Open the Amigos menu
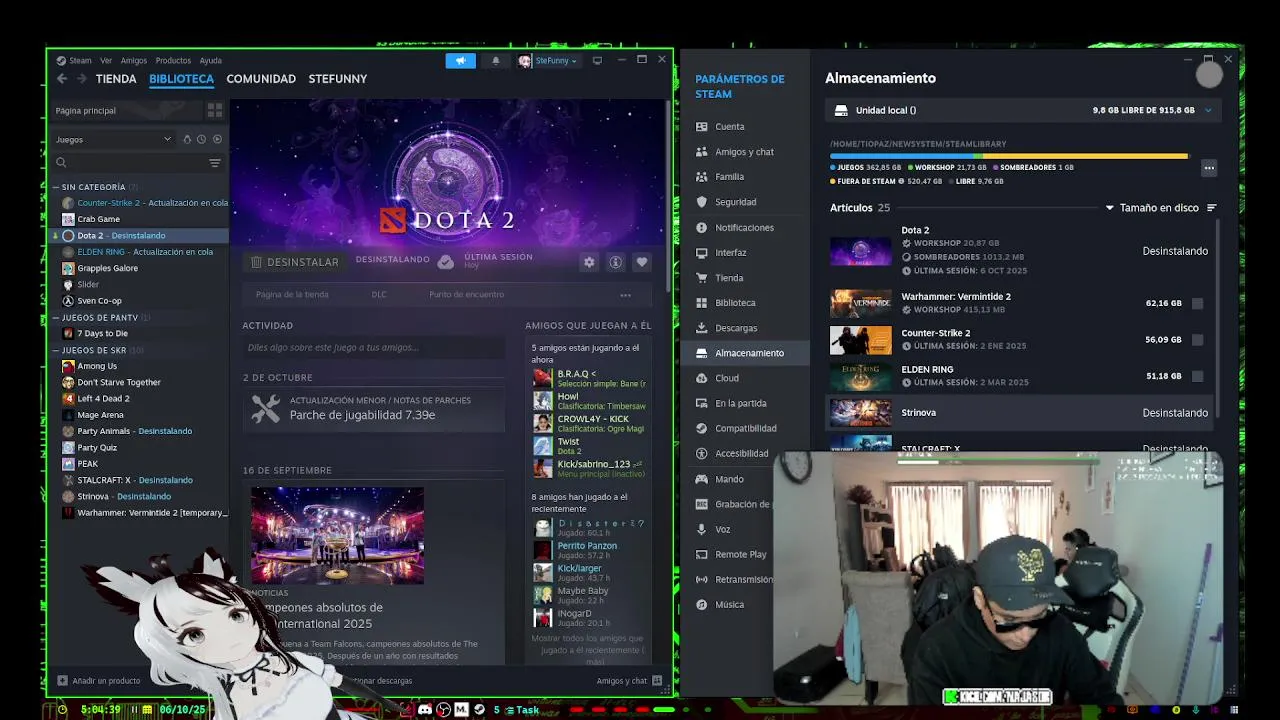1280x720 pixels. pyautogui.click(x=134, y=61)
